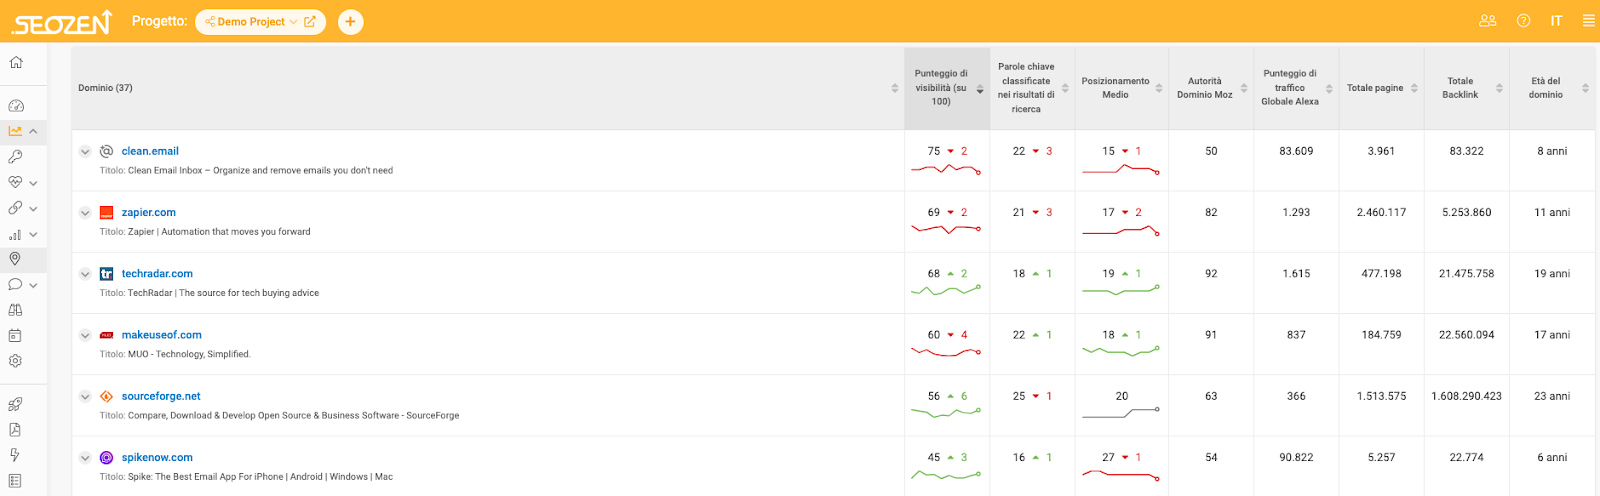1600x496 pixels.
Task: Open the bar chart sidebar icon
Action: [x=15, y=234]
